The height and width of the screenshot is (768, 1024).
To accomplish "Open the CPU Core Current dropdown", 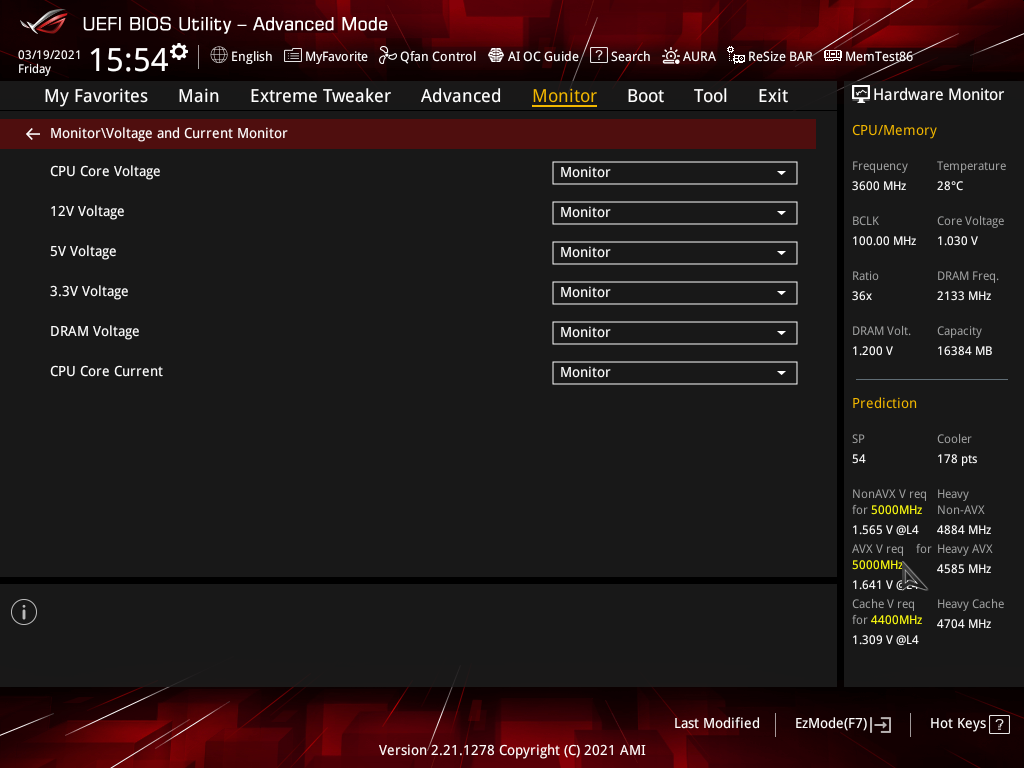I will pos(675,373).
